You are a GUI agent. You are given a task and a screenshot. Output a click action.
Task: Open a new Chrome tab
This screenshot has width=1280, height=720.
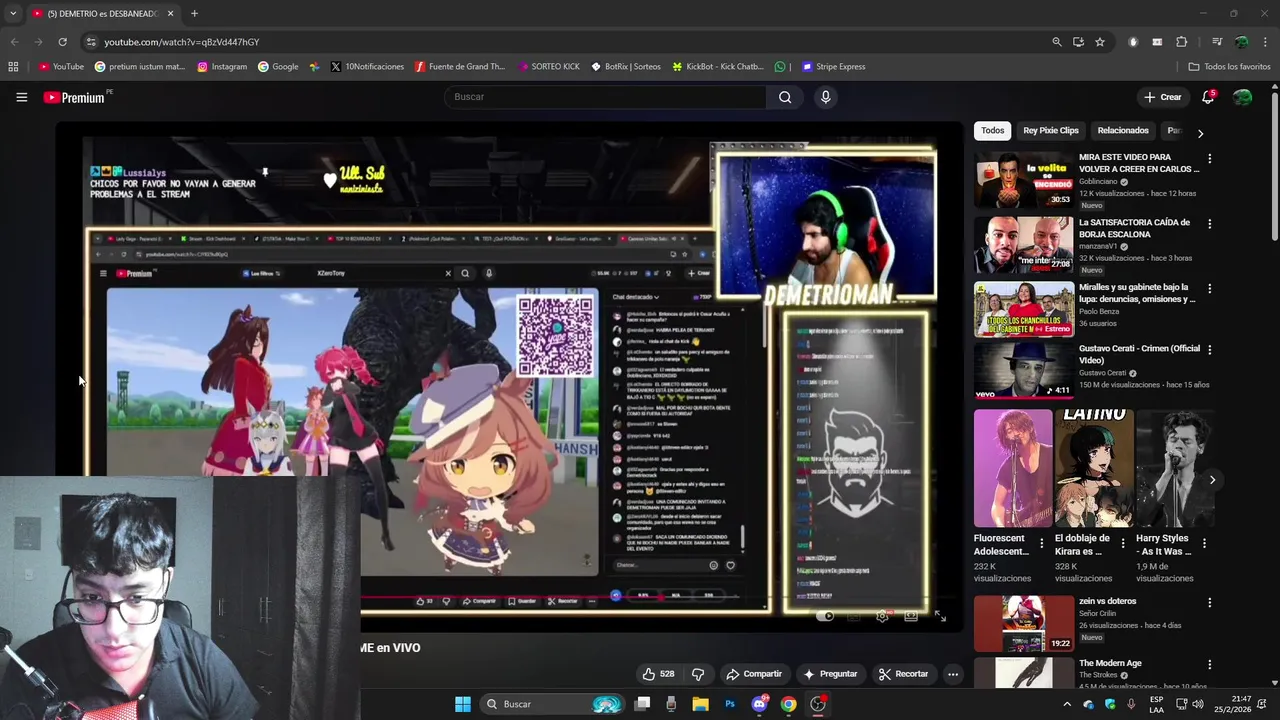point(194,14)
